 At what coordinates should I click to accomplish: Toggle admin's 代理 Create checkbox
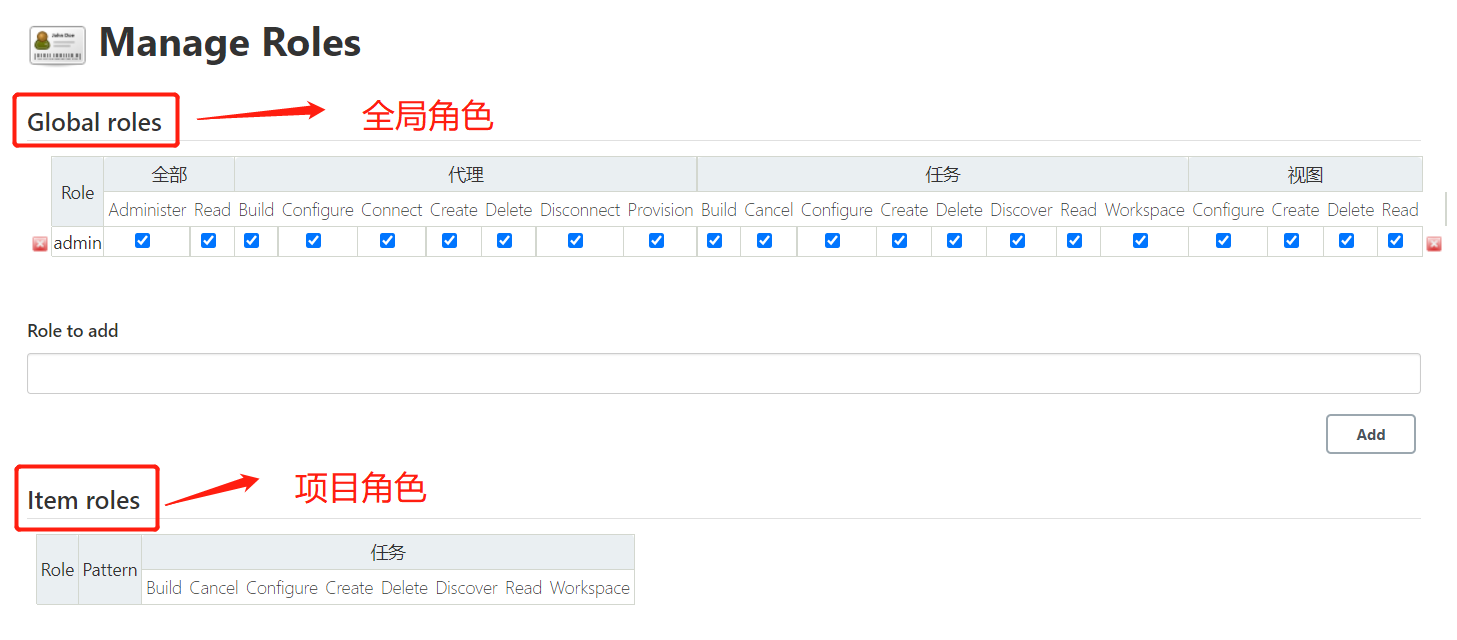coord(449,240)
